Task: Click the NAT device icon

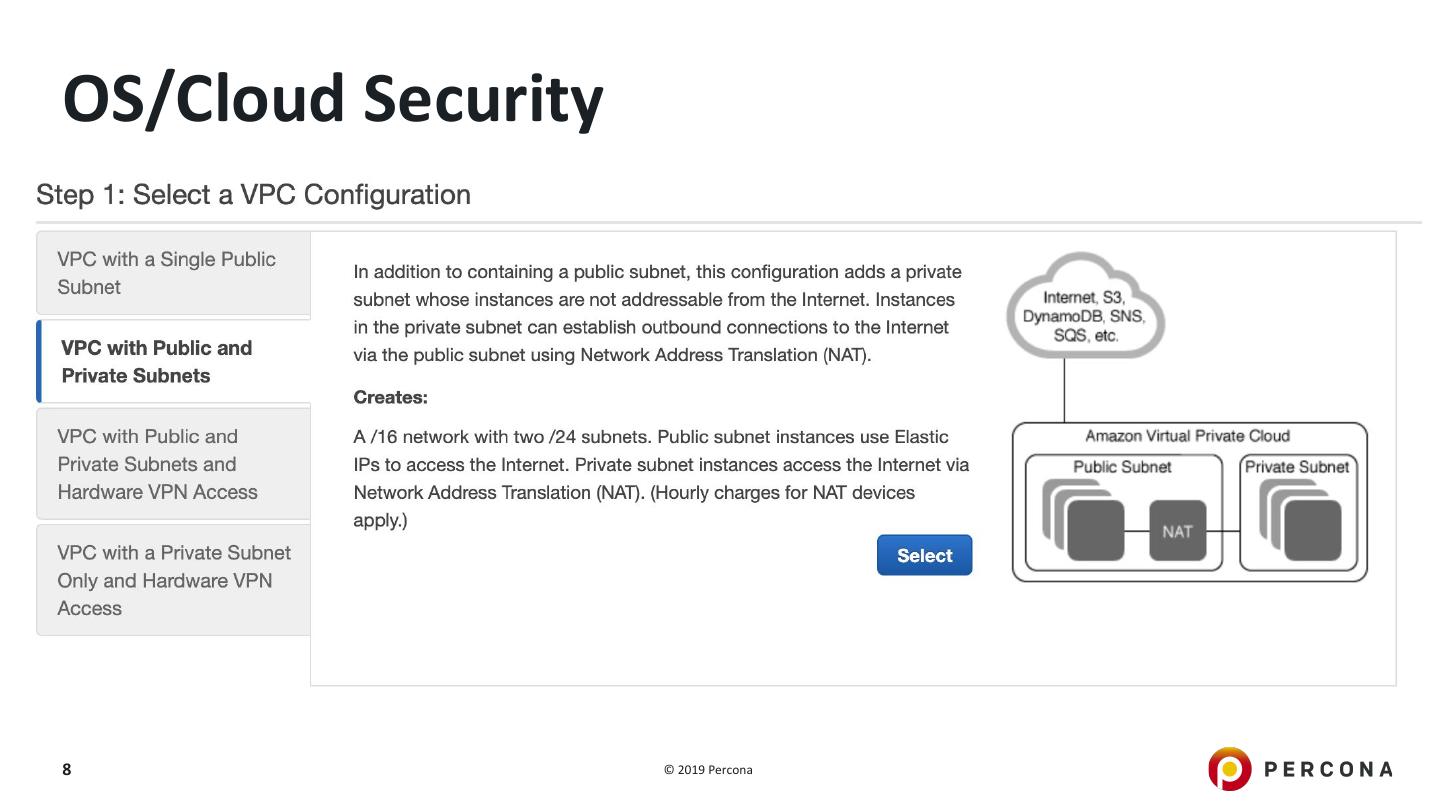Action: [1177, 531]
